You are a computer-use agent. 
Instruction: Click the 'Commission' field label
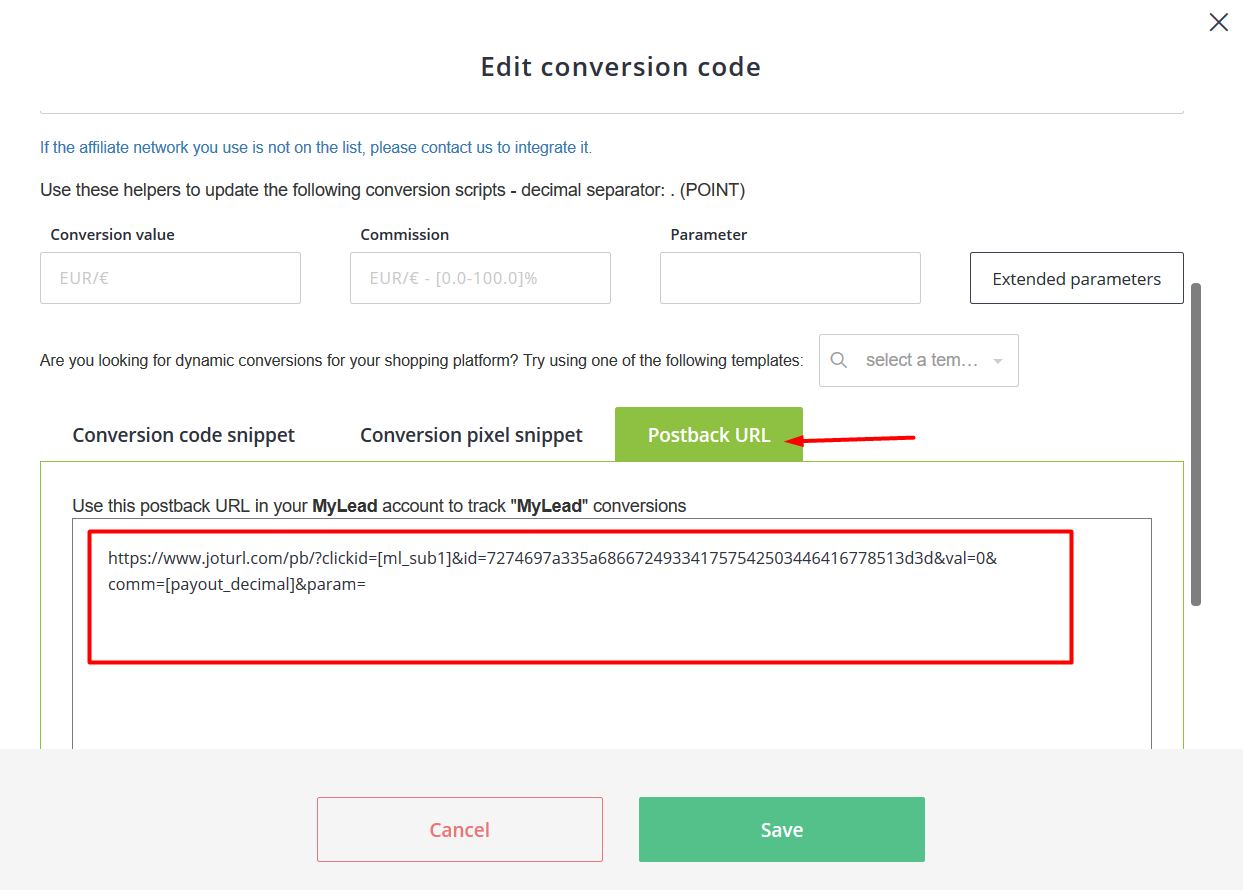[404, 235]
